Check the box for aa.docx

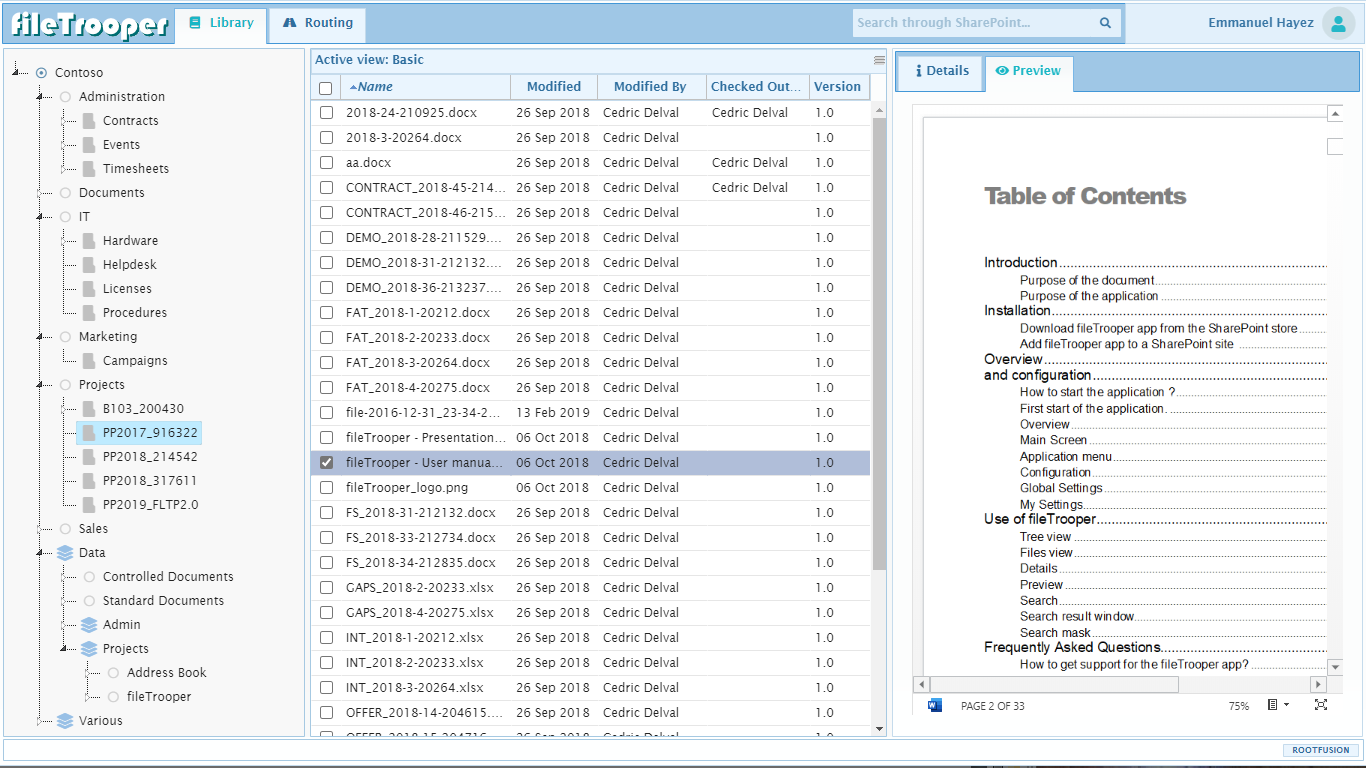326,163
